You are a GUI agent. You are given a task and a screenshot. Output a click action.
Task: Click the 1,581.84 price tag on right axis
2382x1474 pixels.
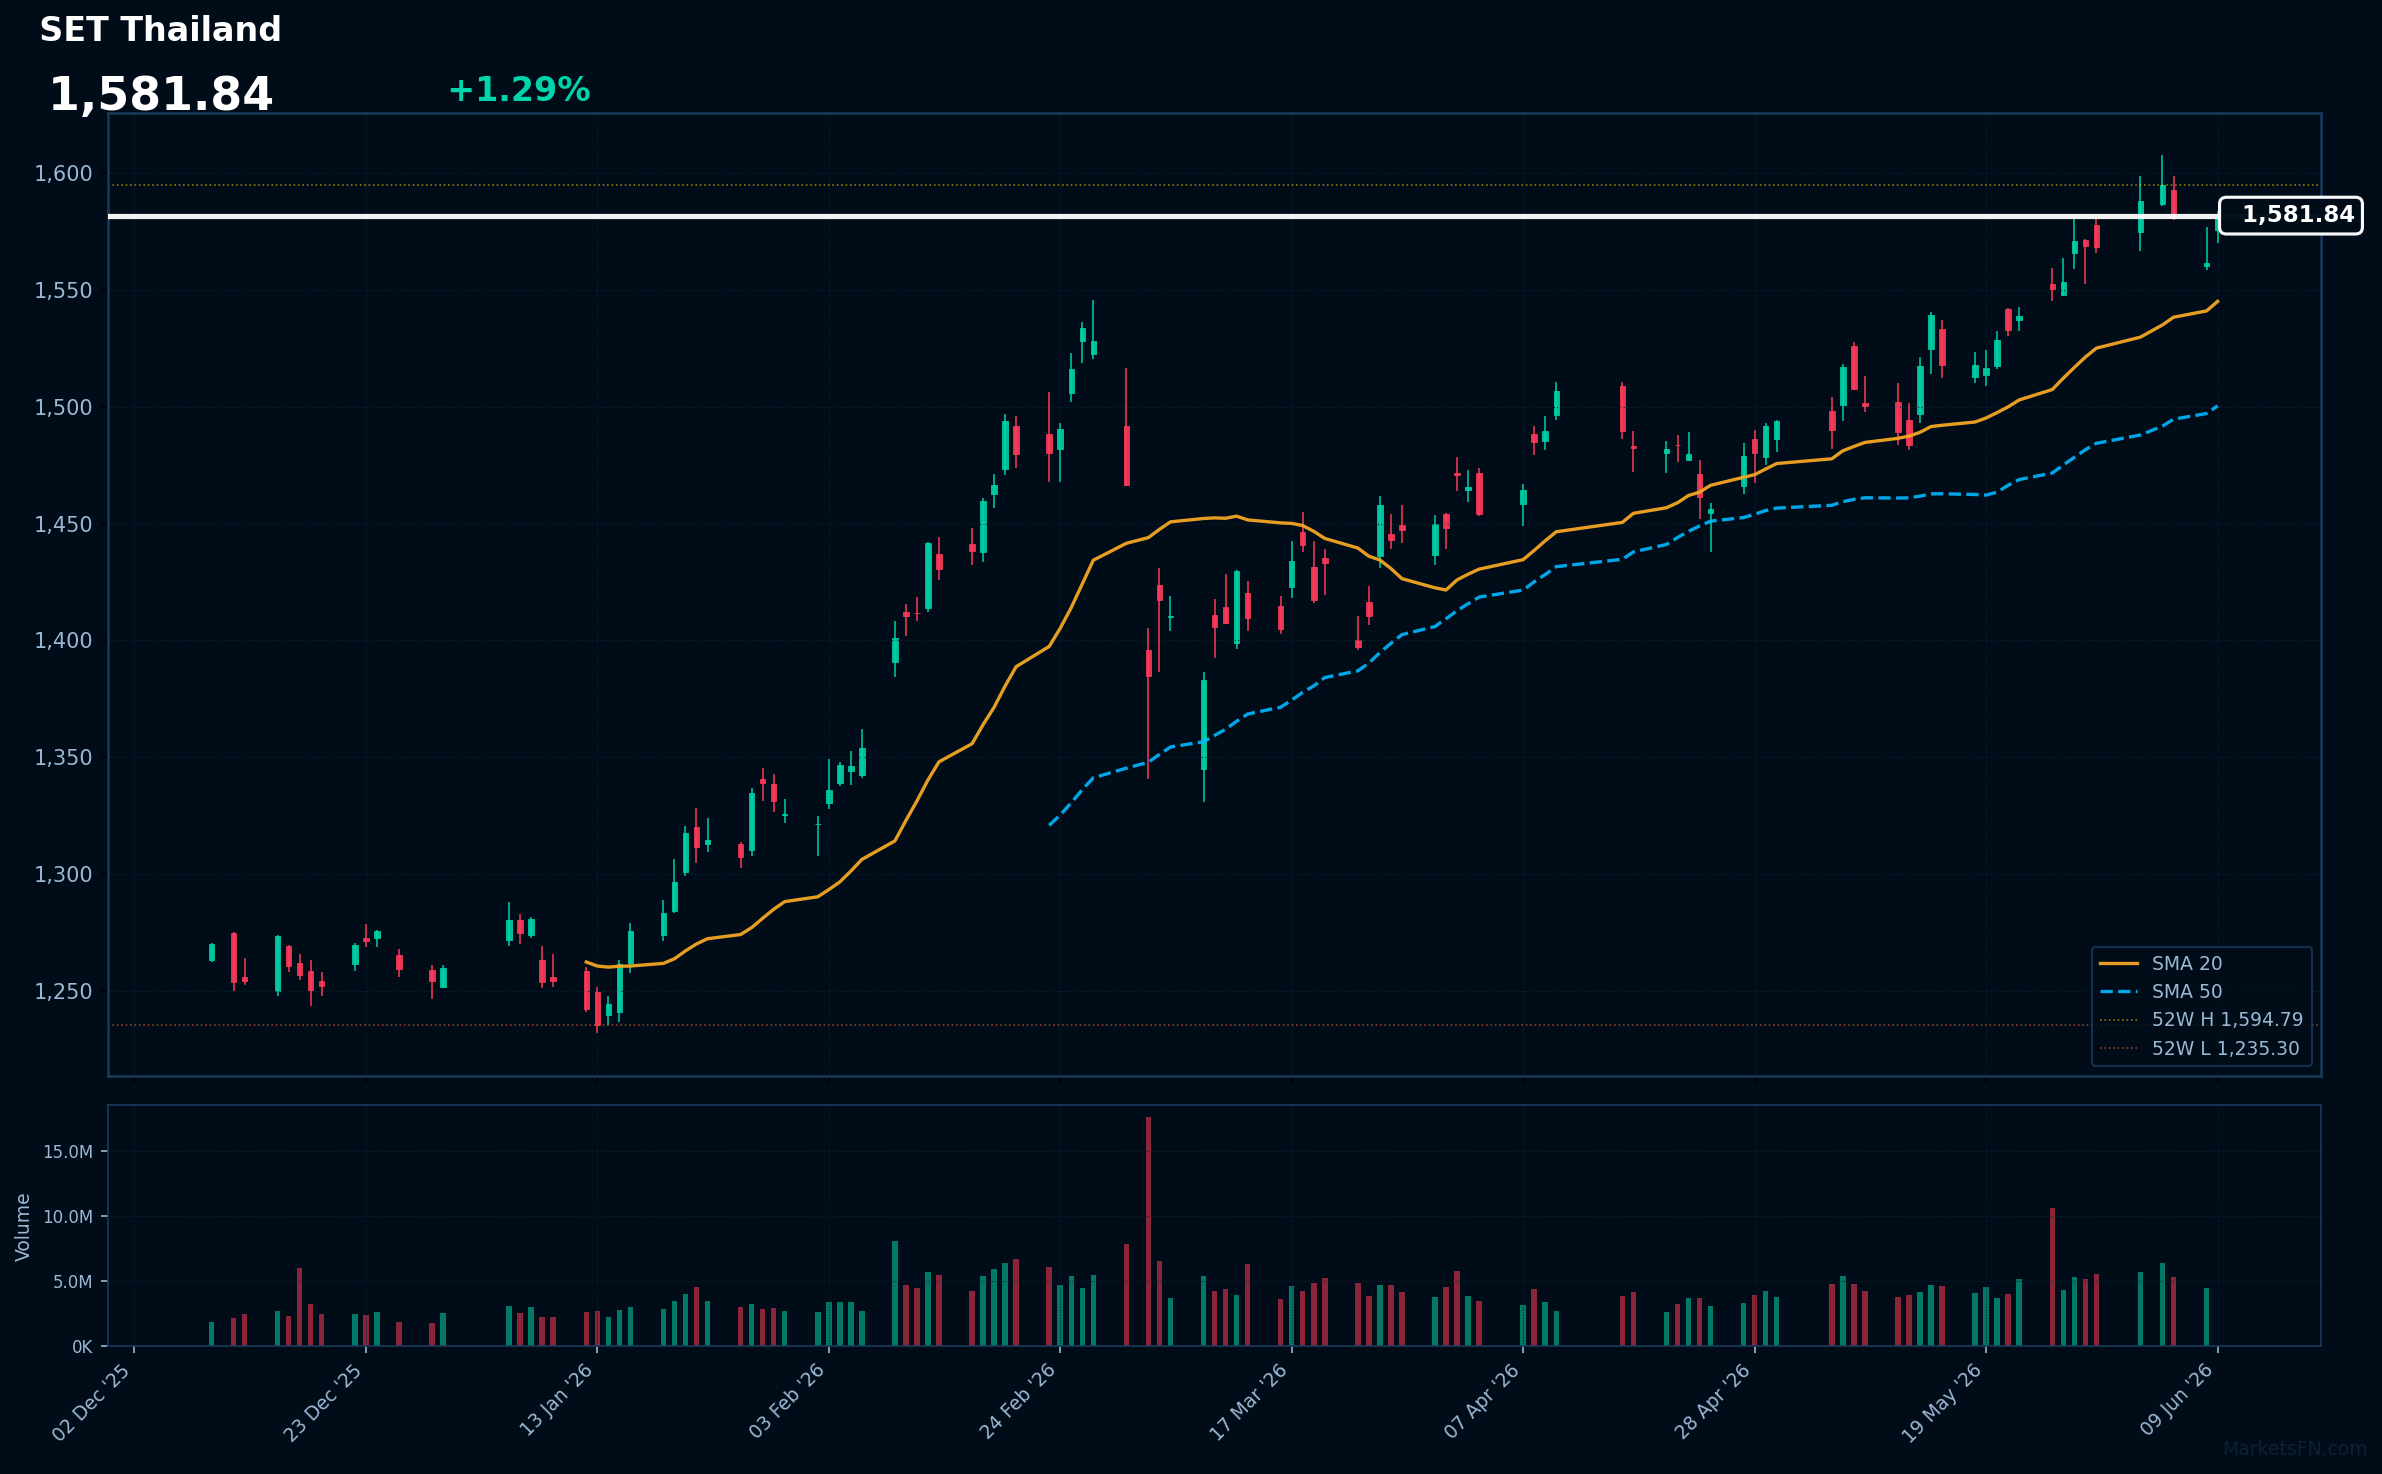point(2291,215)
